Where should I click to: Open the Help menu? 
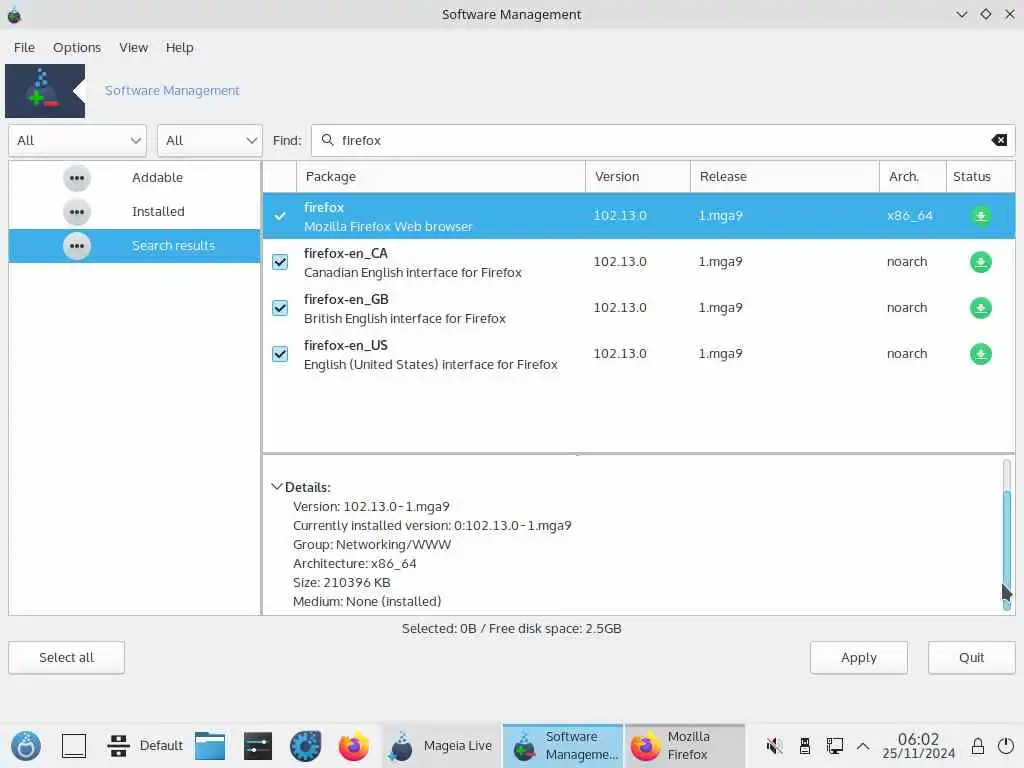pyautogui.click(x=180, y=48)
